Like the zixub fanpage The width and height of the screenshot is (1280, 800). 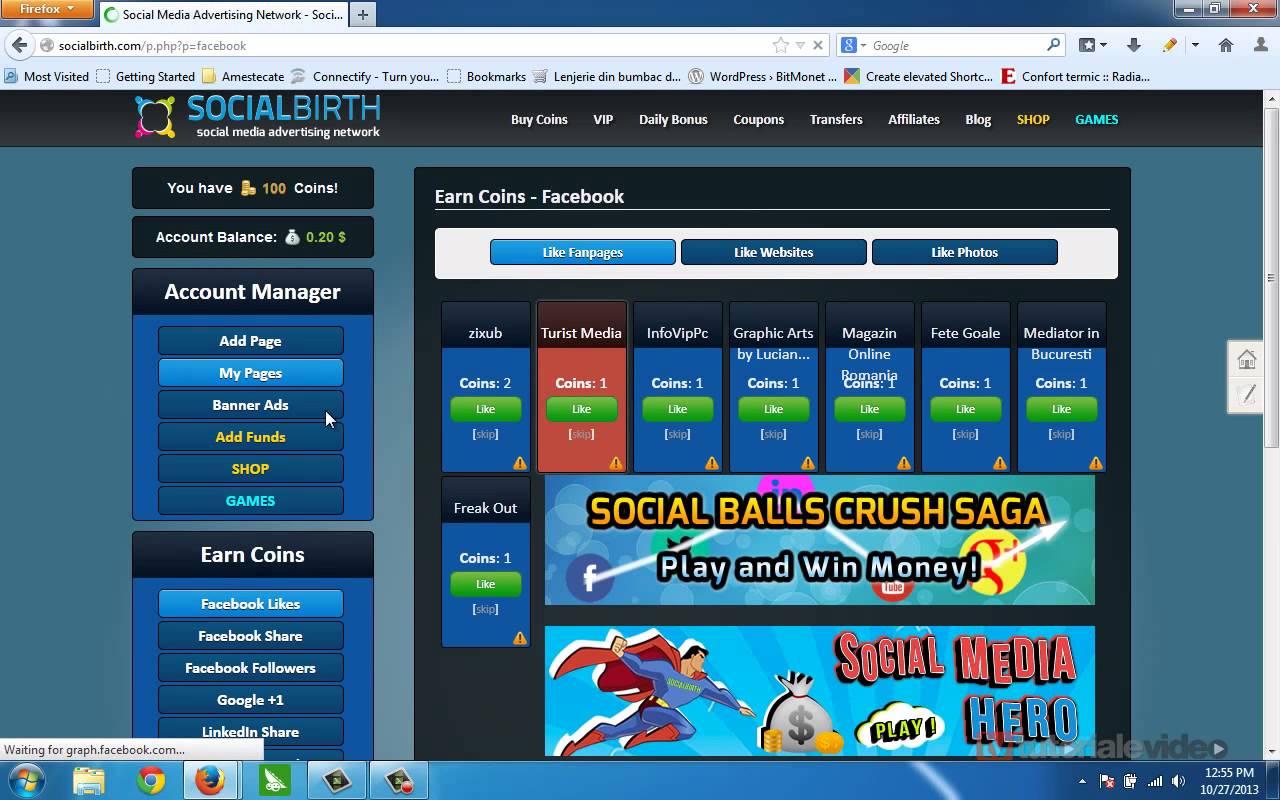tap(485, 409)
